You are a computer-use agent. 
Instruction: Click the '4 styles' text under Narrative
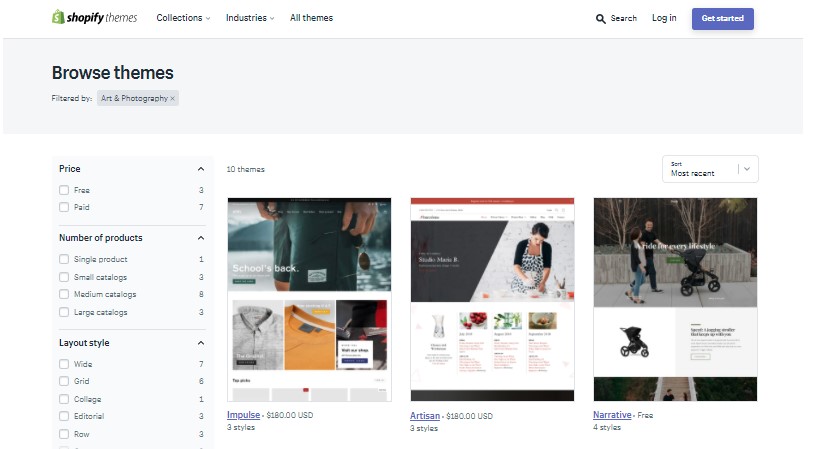[607, 427]
